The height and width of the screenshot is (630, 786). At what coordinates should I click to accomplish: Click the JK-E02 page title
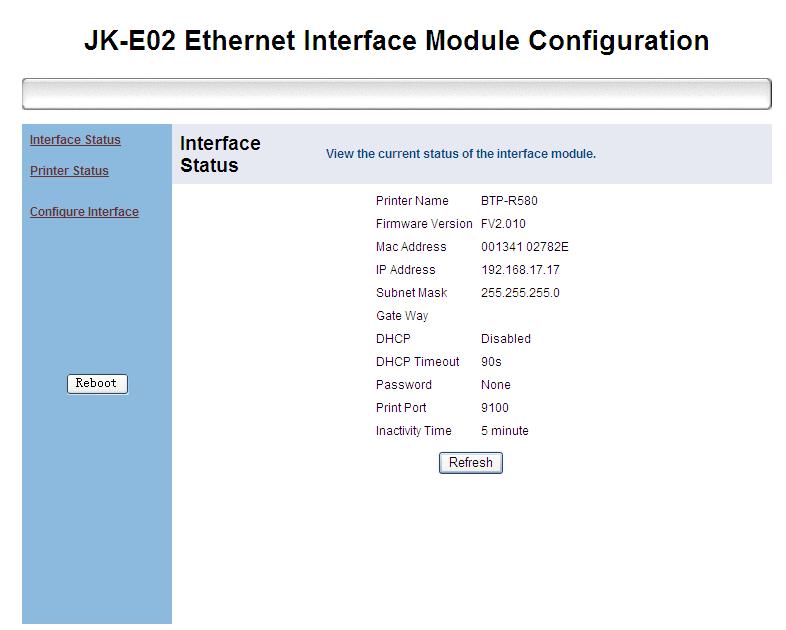(x=396, y=41)
